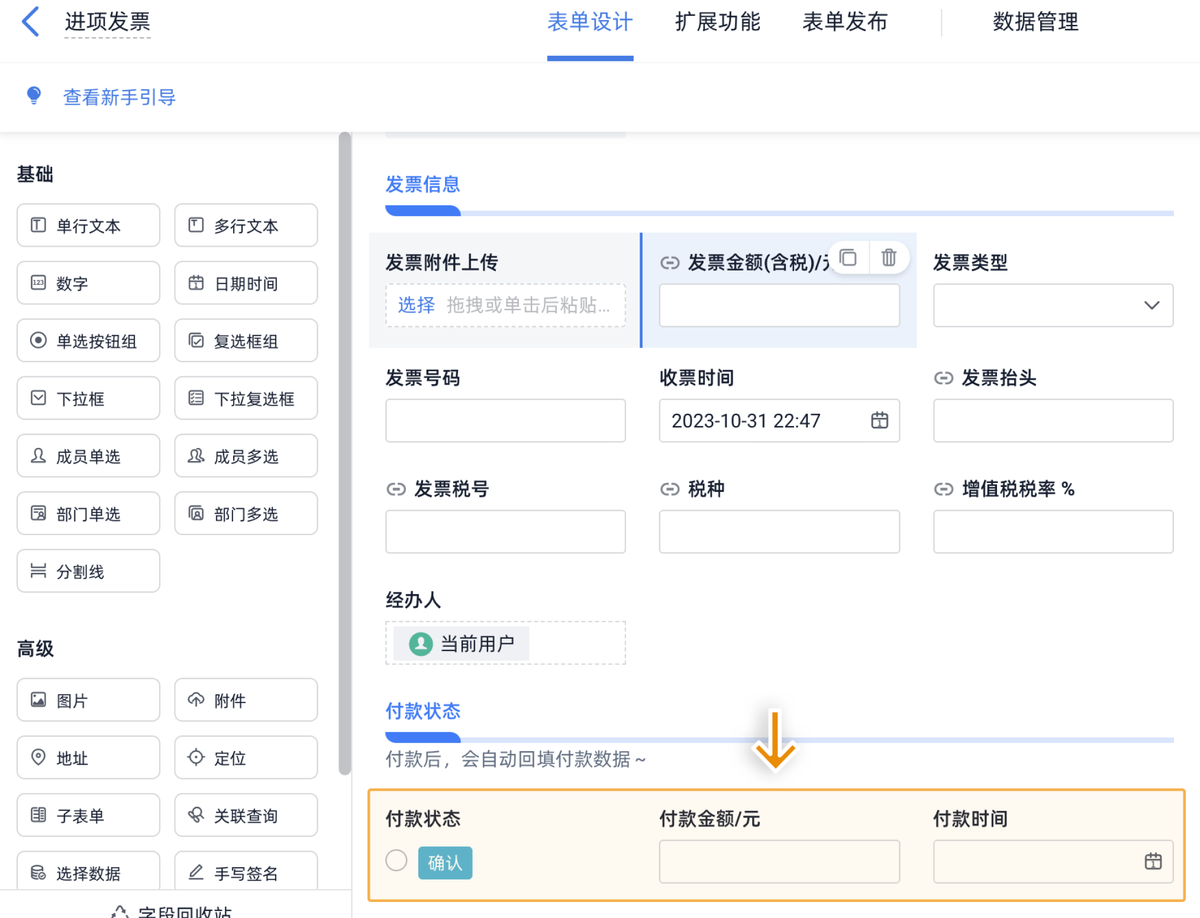The height and width of the screenshot is (918, 1200).
Task: Open the 查看新手引导 link
Action: [x=120, y=97]
